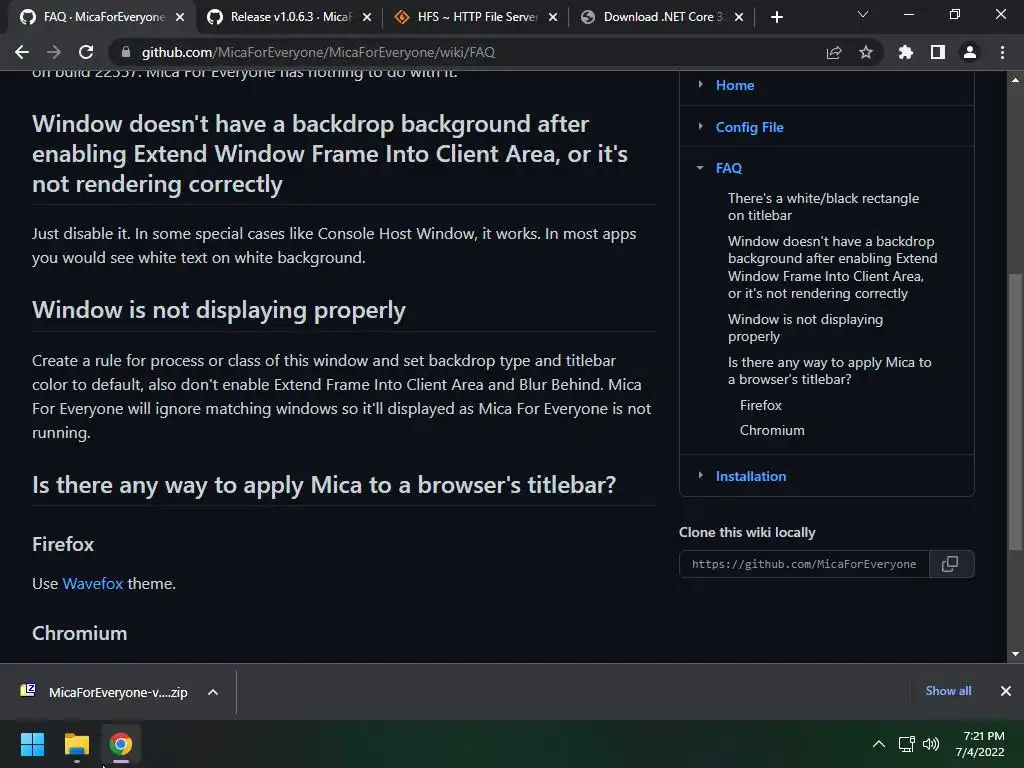The width and height of the screenshot is (1024, 768).
Task: Open the Extensions puzzle icon
Action: click(906, 52)
